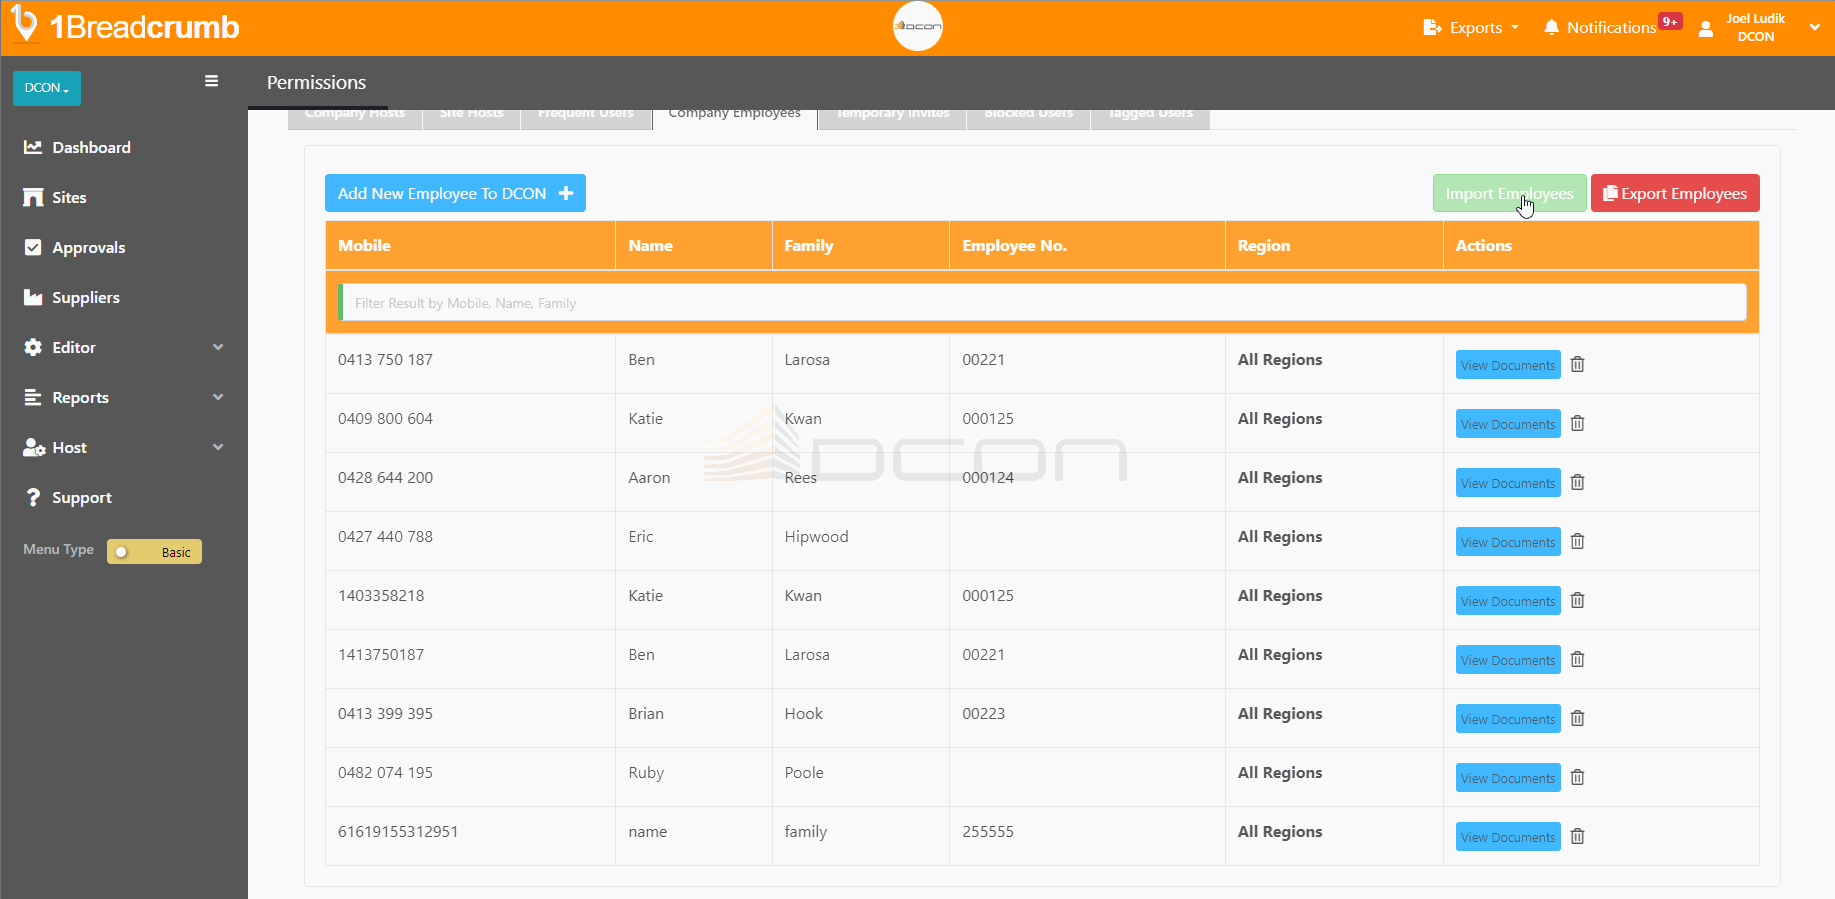Click the DCON logo in header

pyautogui.click(x=917, y=27)
